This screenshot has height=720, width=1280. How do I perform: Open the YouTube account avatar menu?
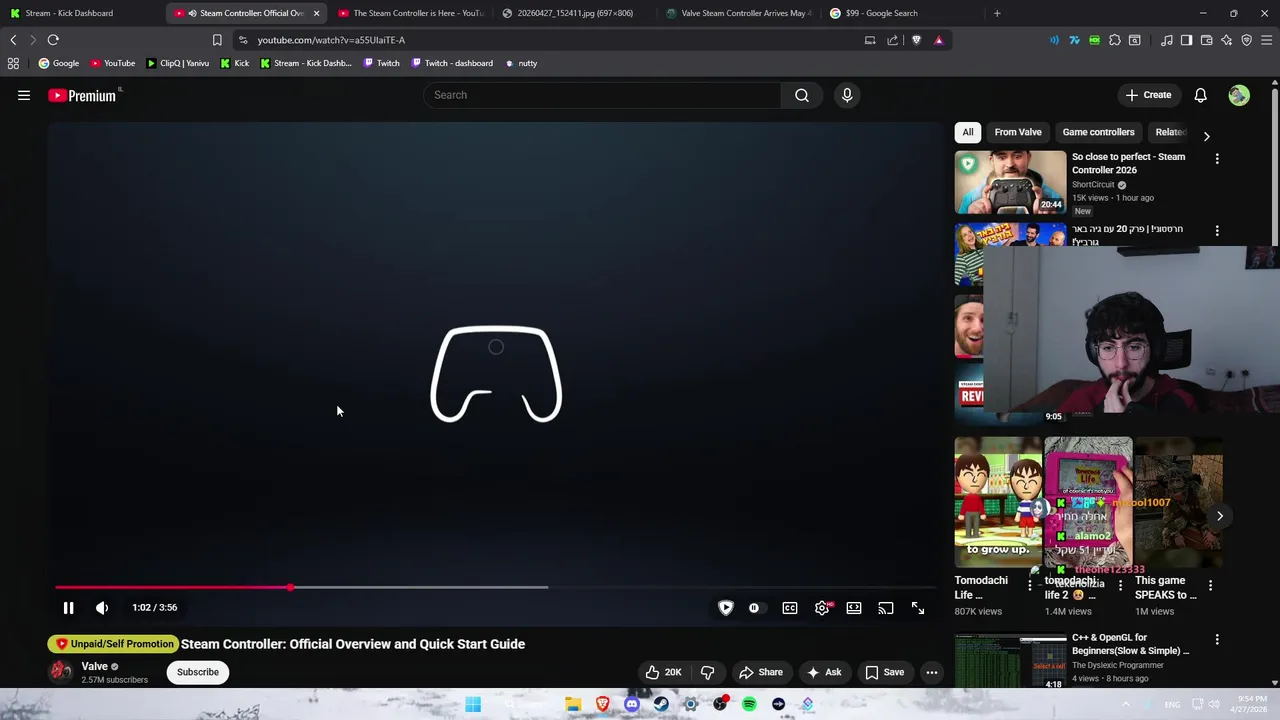[1239, 95]
